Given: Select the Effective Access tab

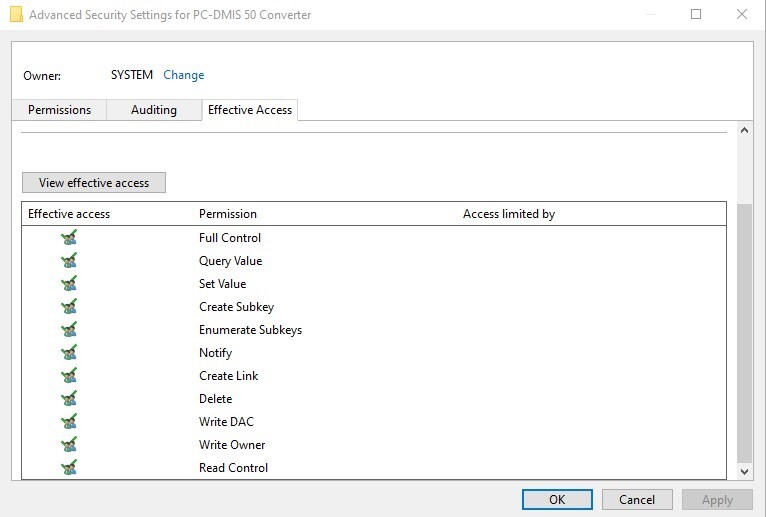Looking at the screenshot, I should [x=250, y=110].
